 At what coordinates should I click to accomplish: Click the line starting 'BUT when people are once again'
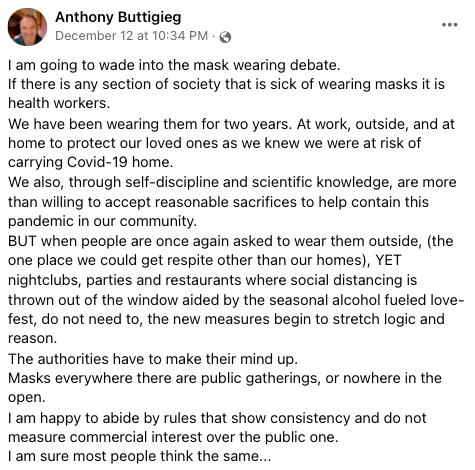pyautogui.click(x=231, y=241)
